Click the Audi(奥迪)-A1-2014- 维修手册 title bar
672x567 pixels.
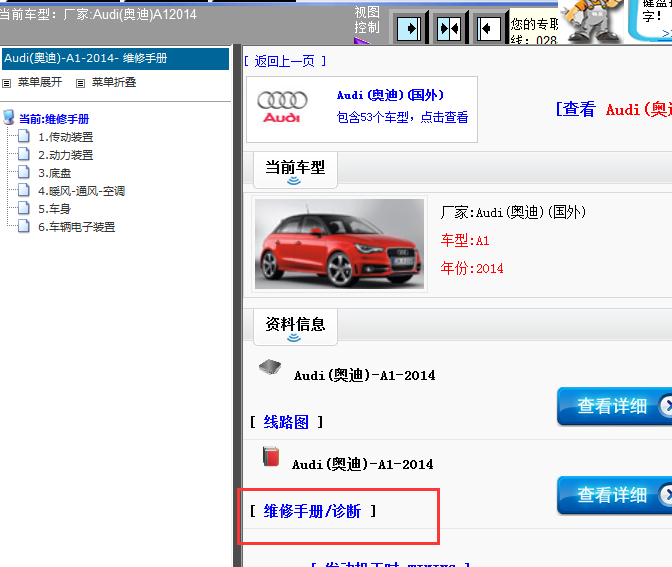(116, 58)
